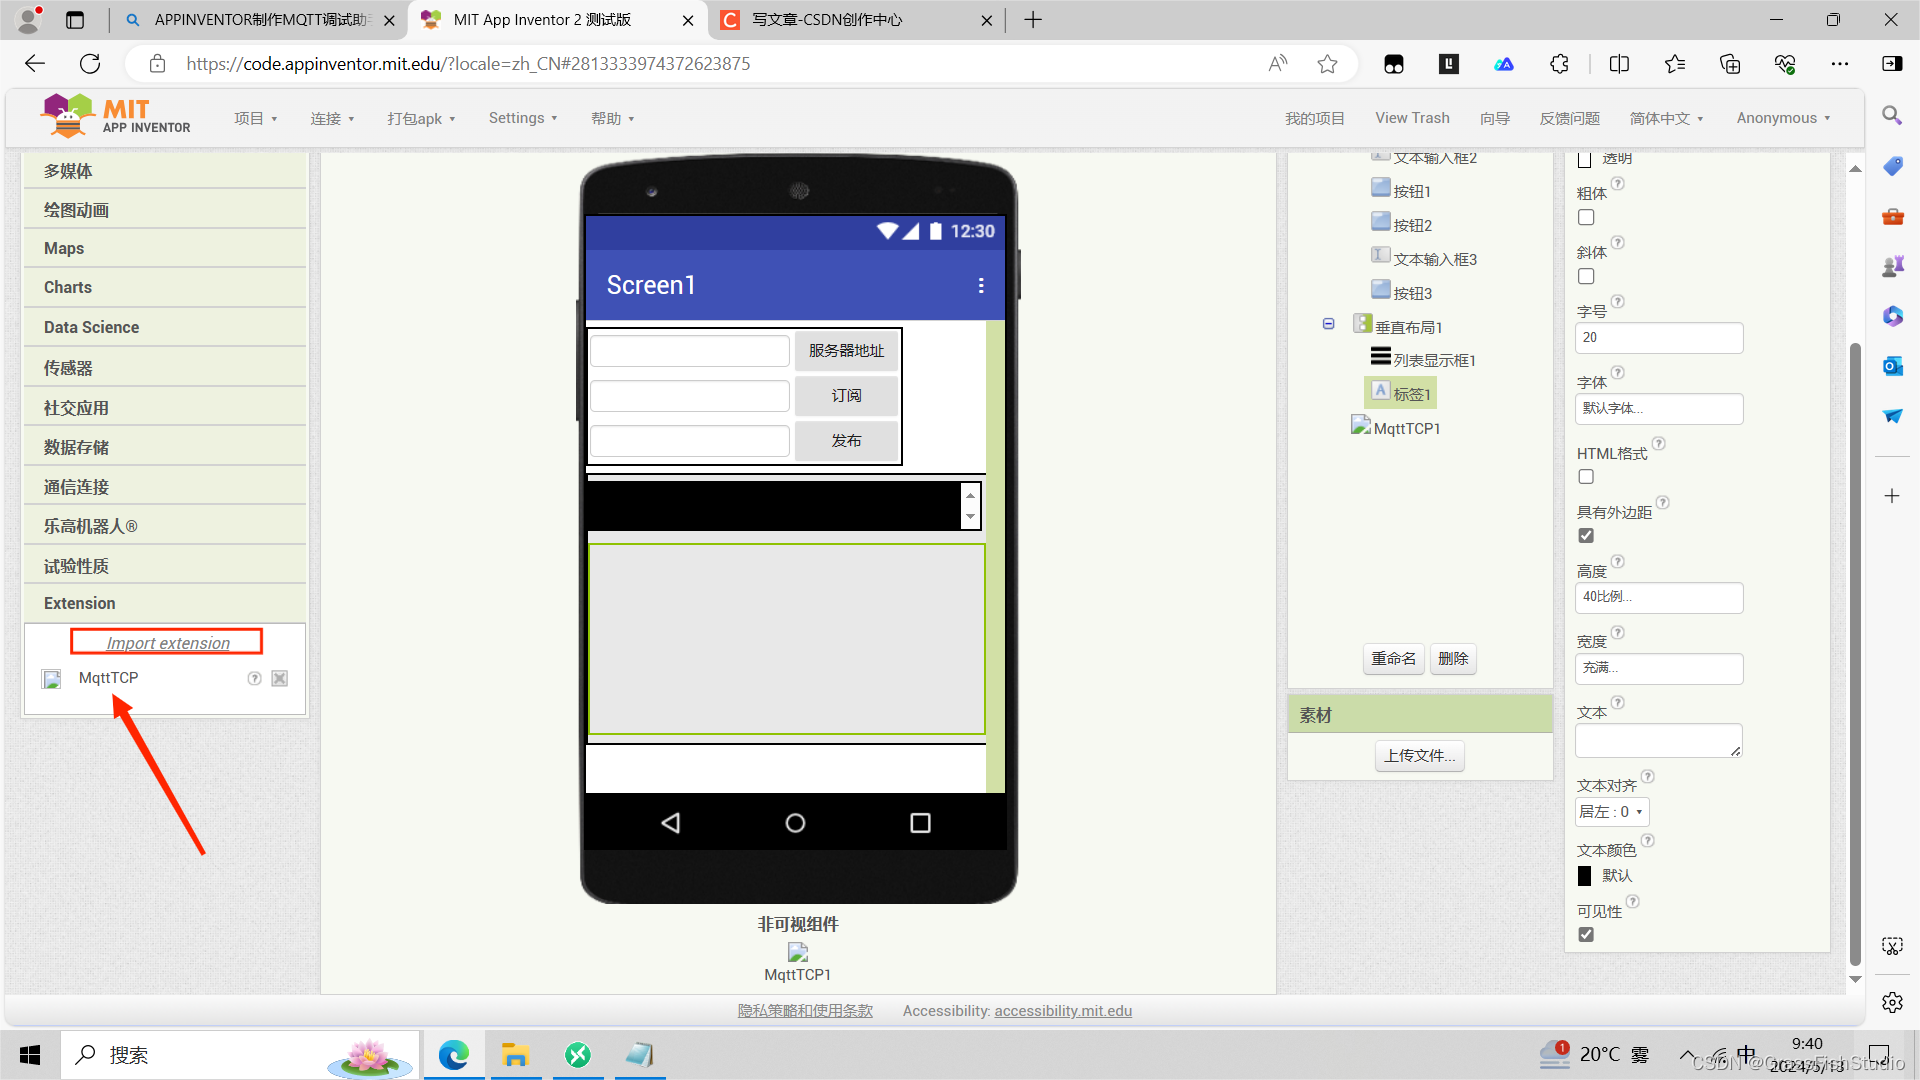This screenshot has height=1080, width=1920.
Task: Click the 上传文件 upload button
Action: (x=1419, y=756)
